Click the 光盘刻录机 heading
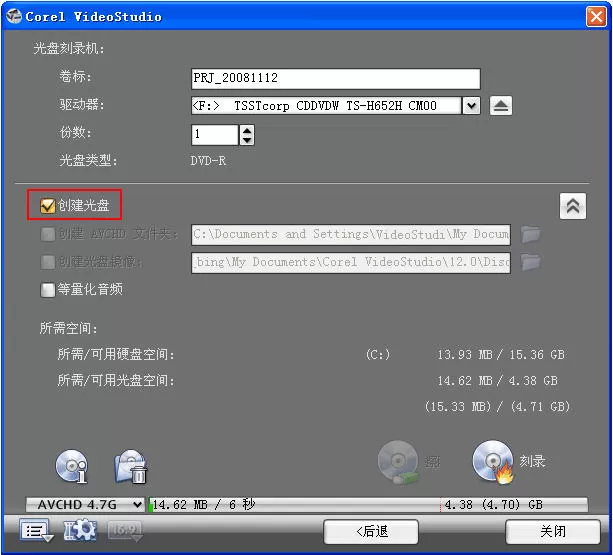The width and height of the screenshot is (613, 555). (x=69, y=48)
